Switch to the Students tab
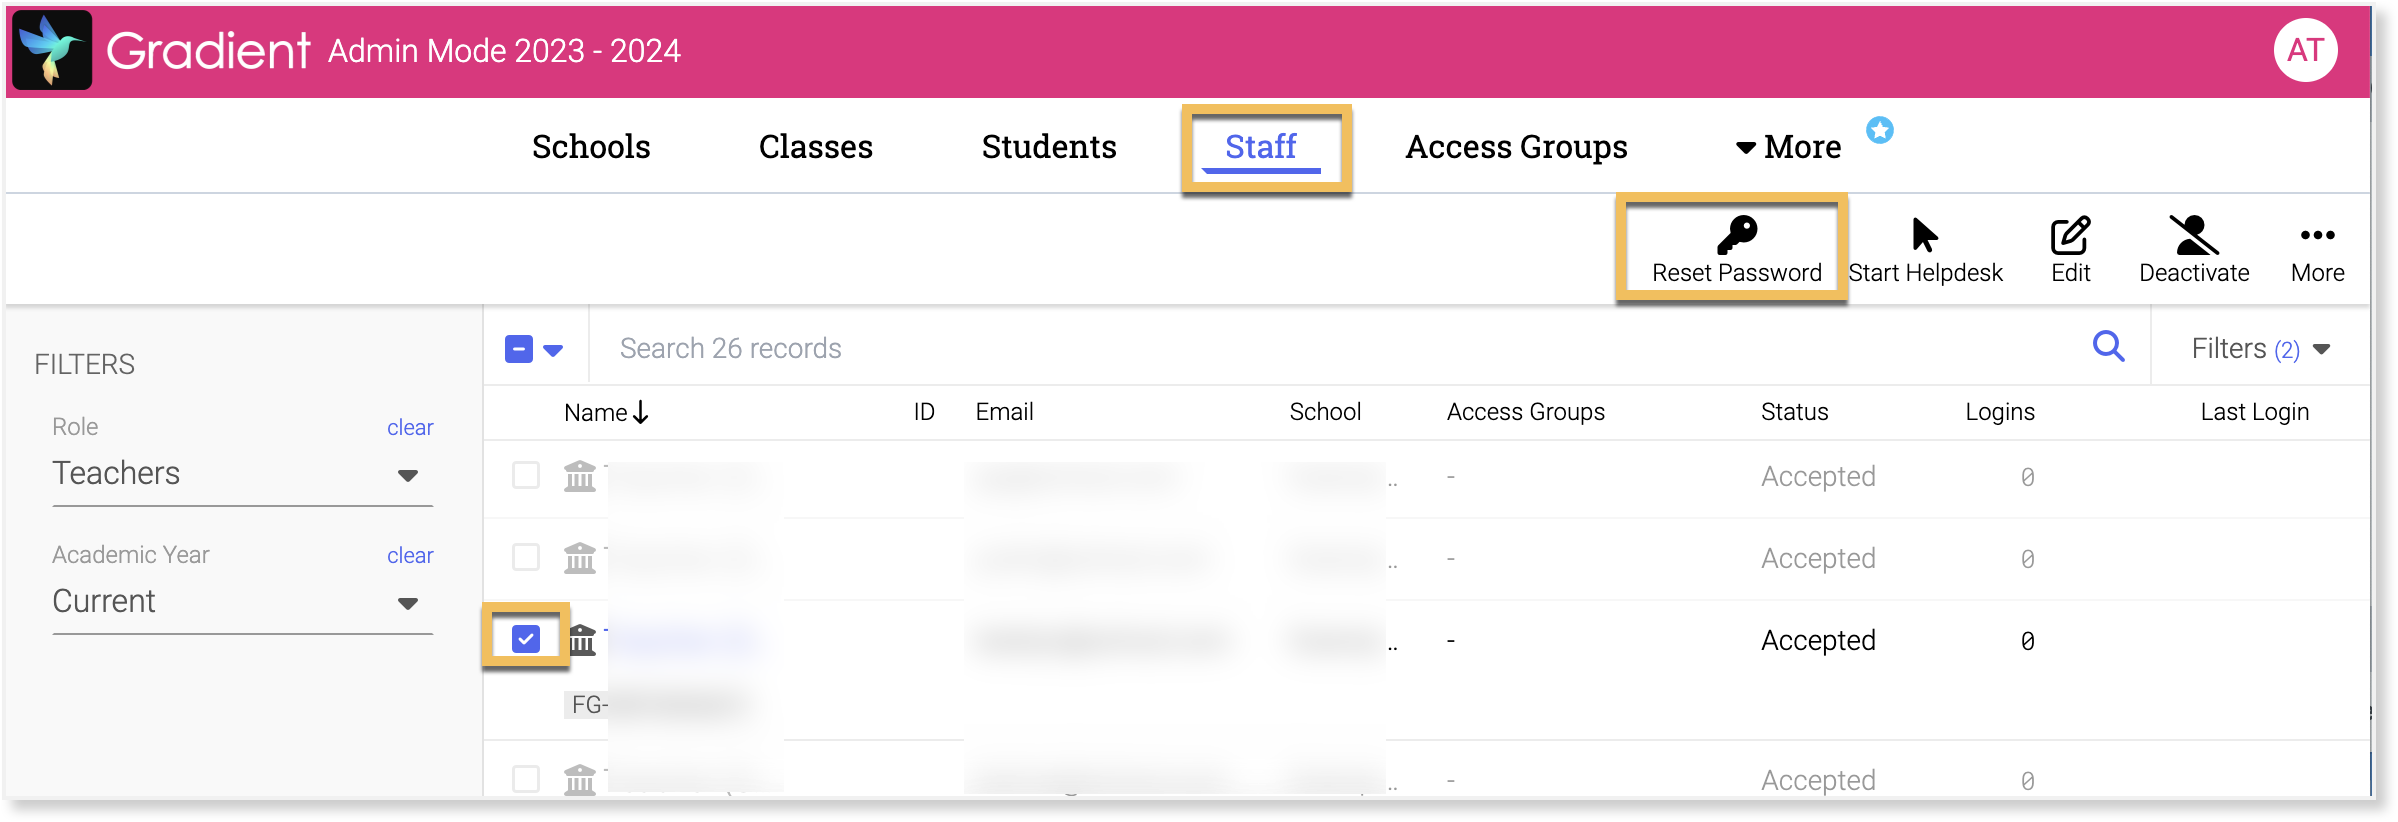This screenshot has width=2398, height=822. 1048,147
